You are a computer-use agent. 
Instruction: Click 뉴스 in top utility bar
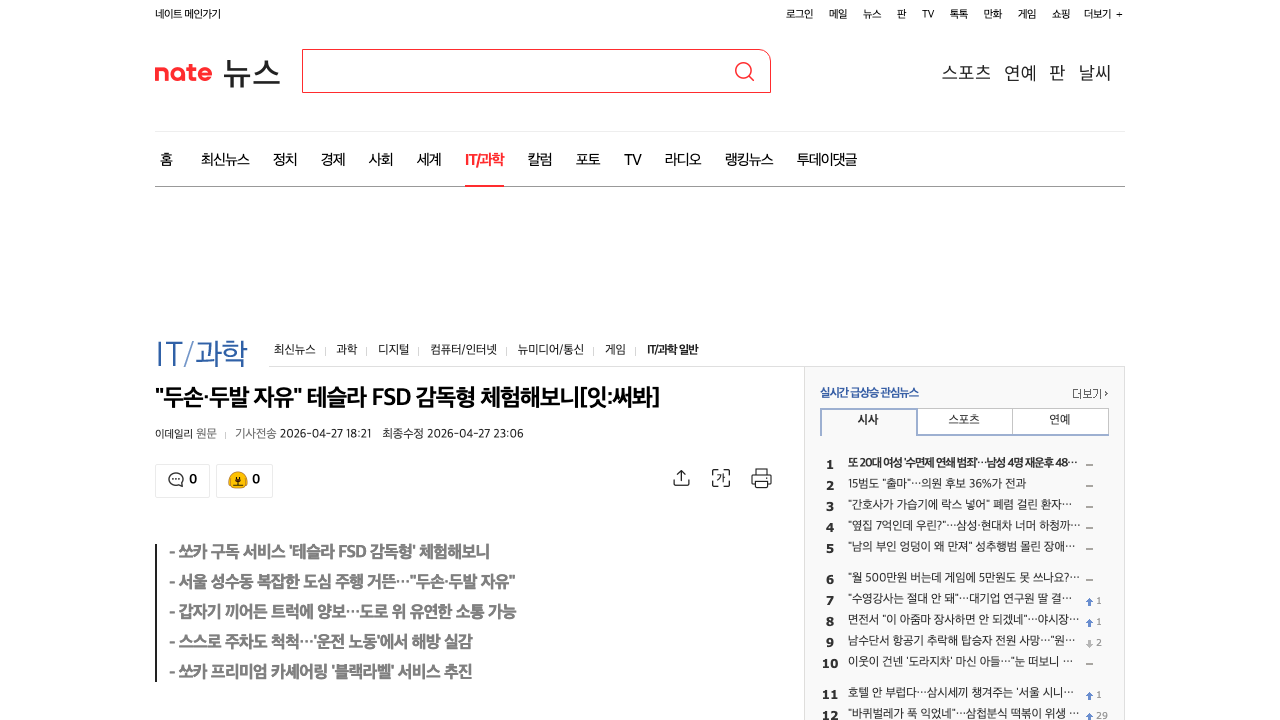coord(872,14)
